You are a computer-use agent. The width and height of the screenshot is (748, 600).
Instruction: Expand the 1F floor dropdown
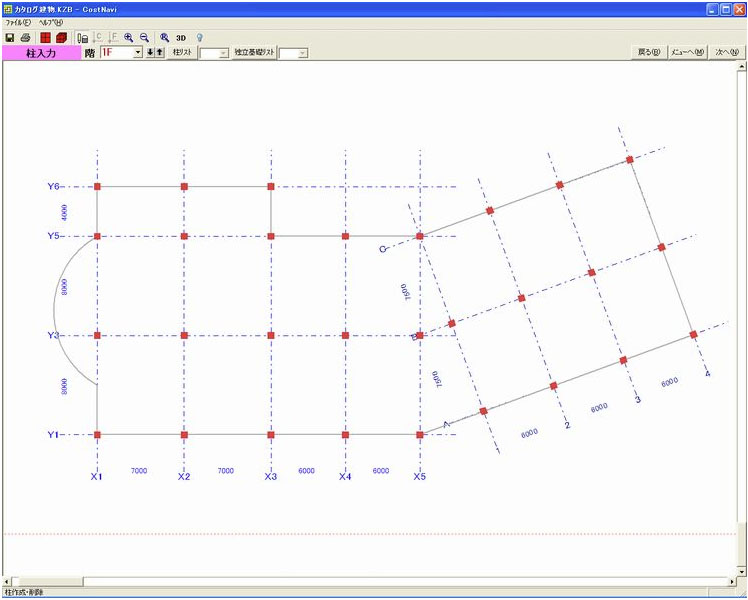tap(137, 52)
